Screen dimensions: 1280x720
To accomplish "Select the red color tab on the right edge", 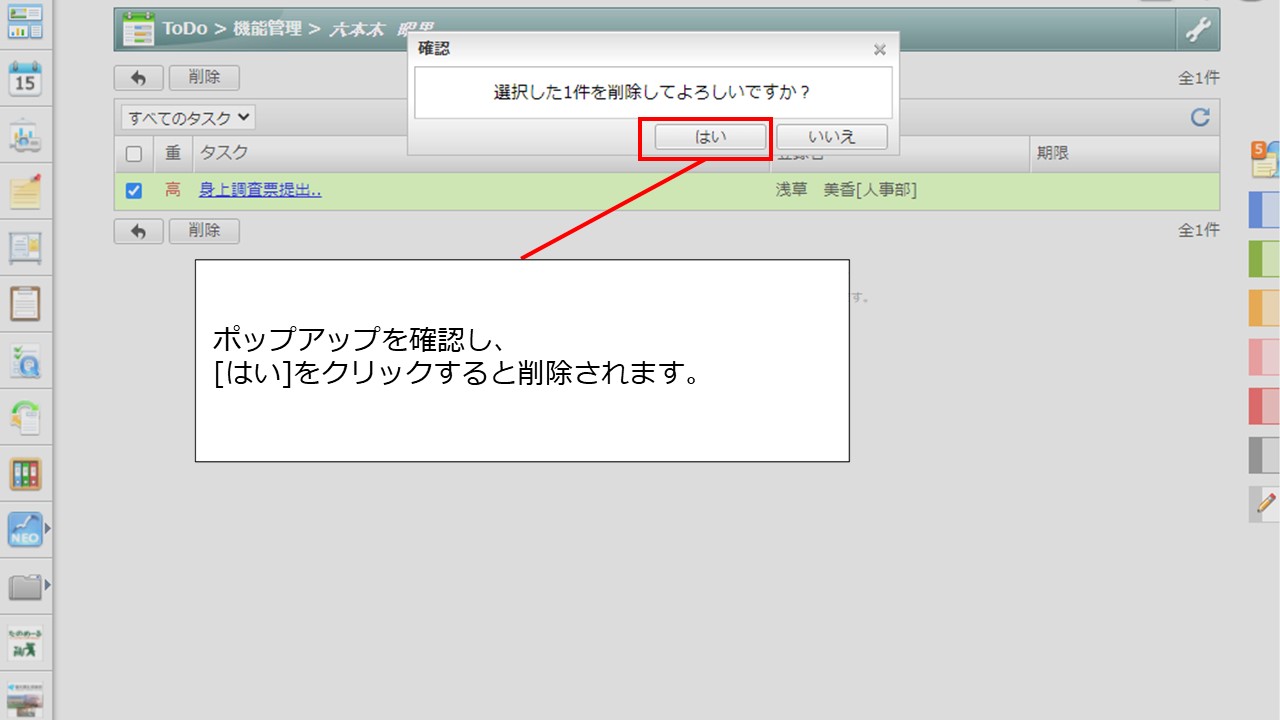I will (1264, 406).
